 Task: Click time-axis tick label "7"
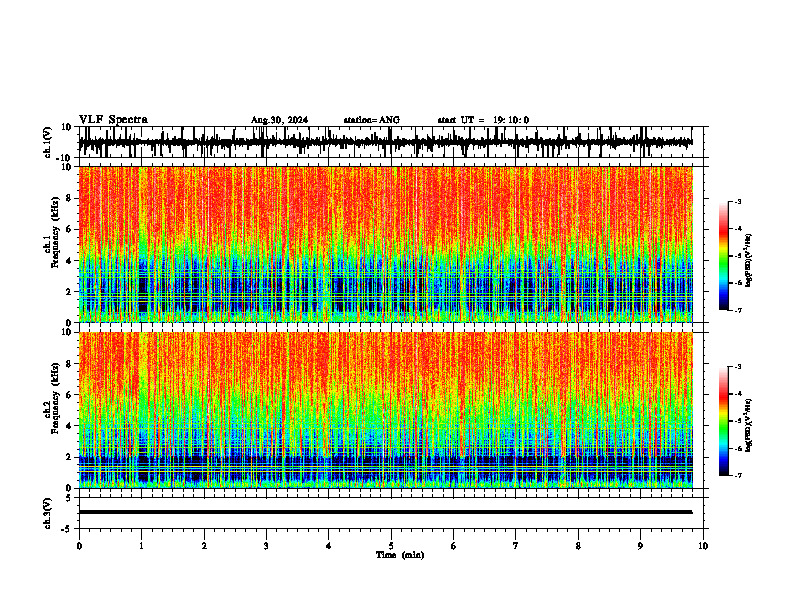click(x=516, y=546)
